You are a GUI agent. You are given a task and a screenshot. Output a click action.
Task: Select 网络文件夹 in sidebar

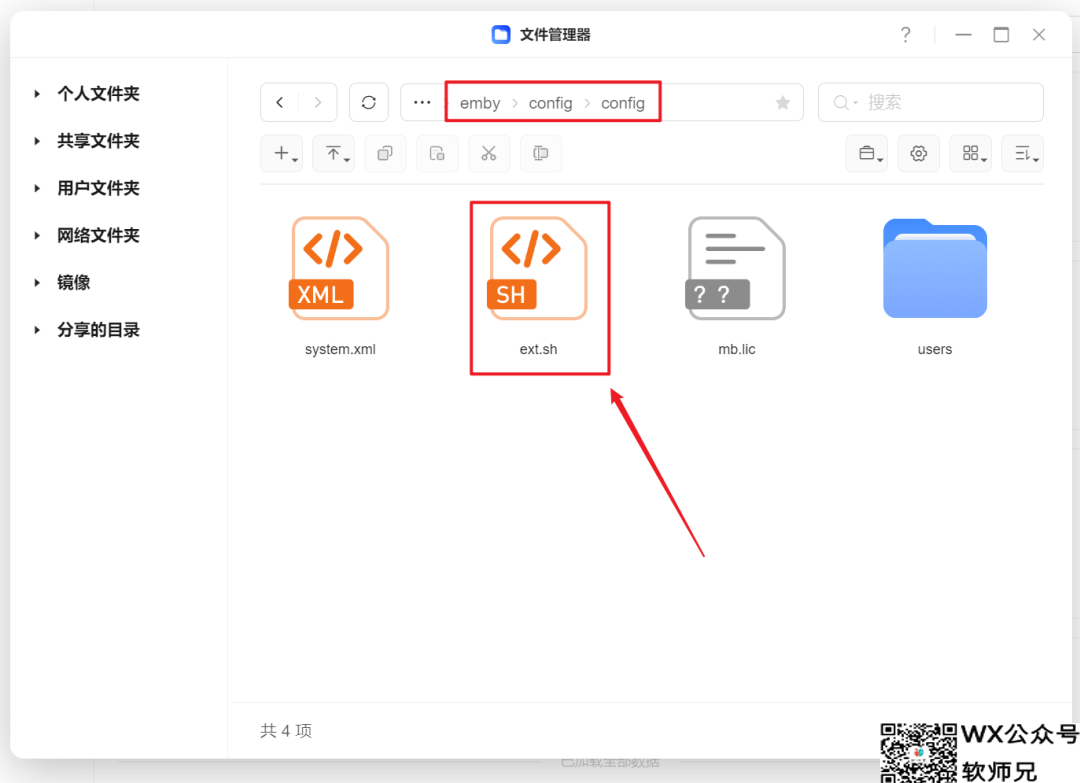[x=98, y=236]
